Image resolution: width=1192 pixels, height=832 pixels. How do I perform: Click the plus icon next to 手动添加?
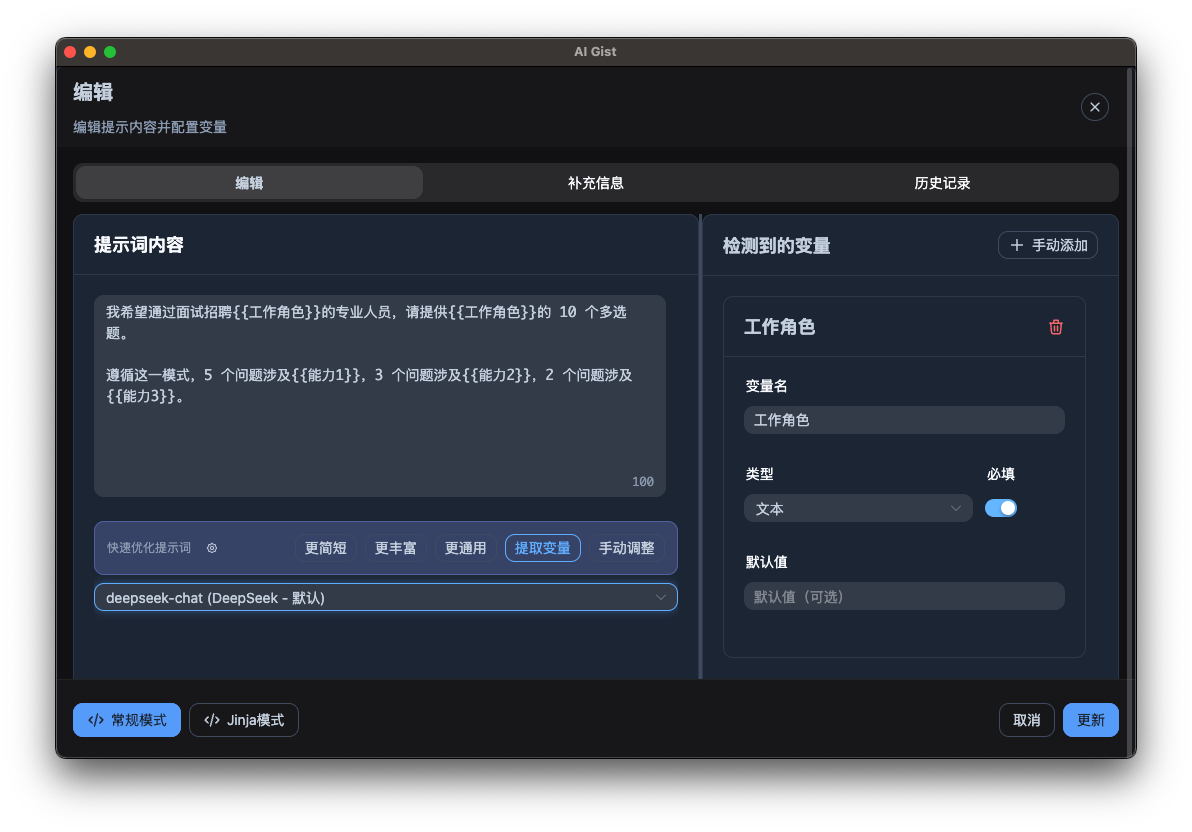point(1016,244)
